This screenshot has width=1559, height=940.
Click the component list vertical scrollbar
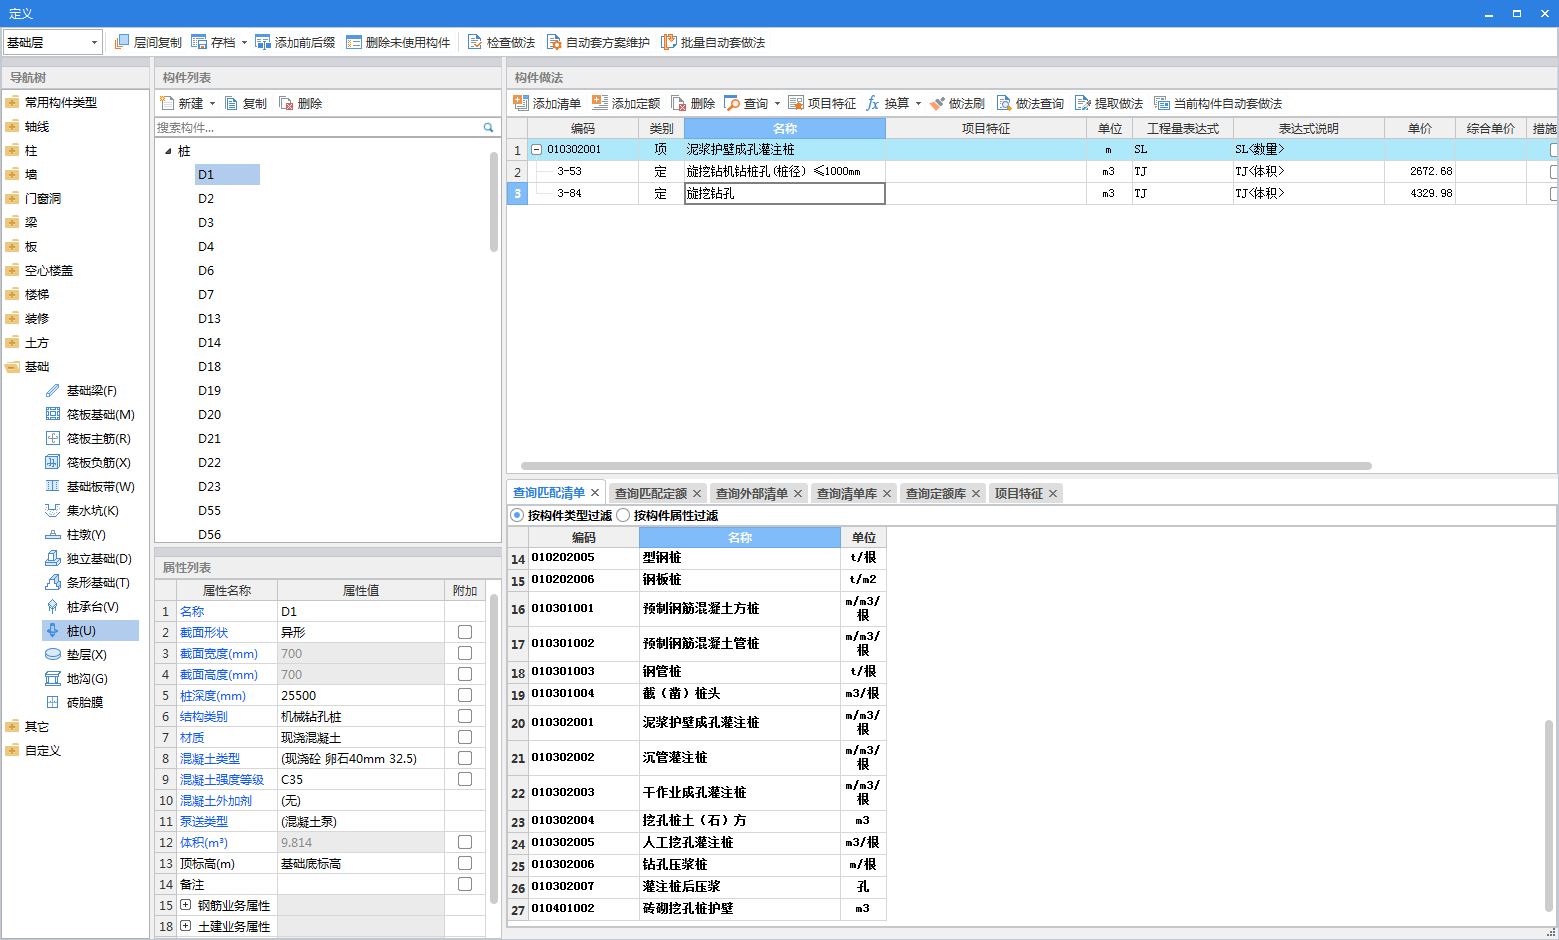494,202
